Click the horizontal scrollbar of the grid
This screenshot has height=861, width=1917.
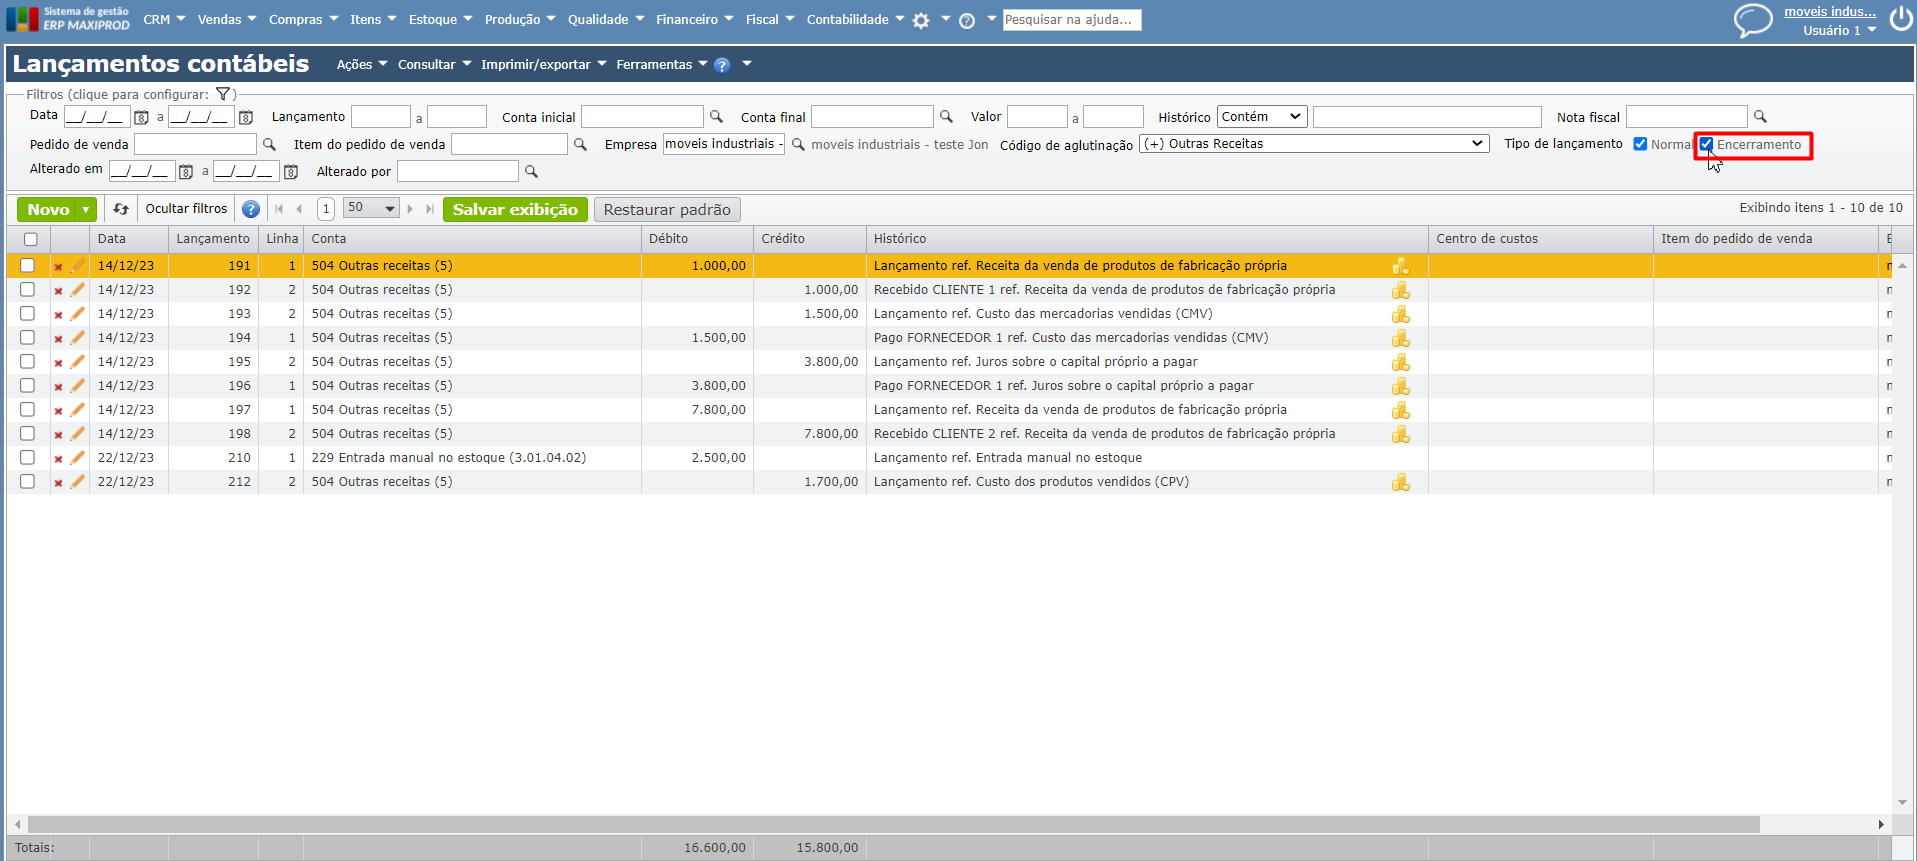[893, 825]
